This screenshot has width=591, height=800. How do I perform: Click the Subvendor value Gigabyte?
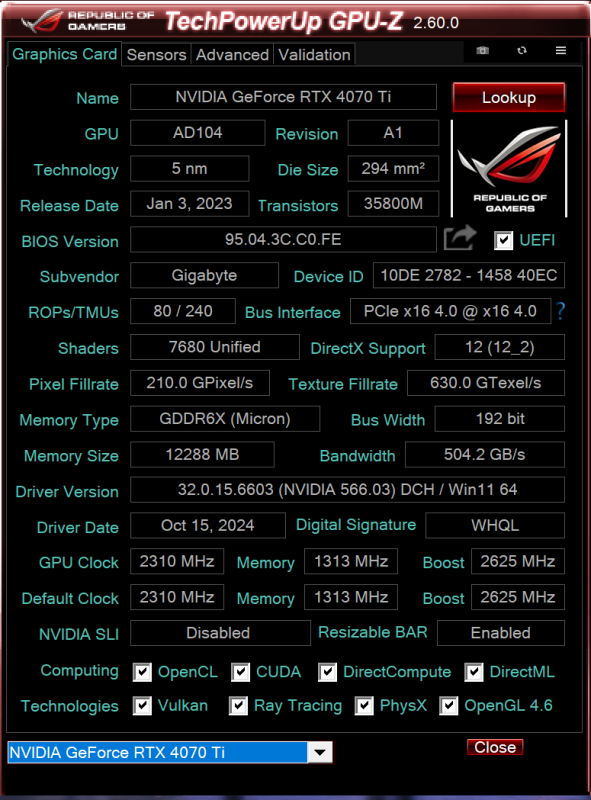click(x=204, y=276)
